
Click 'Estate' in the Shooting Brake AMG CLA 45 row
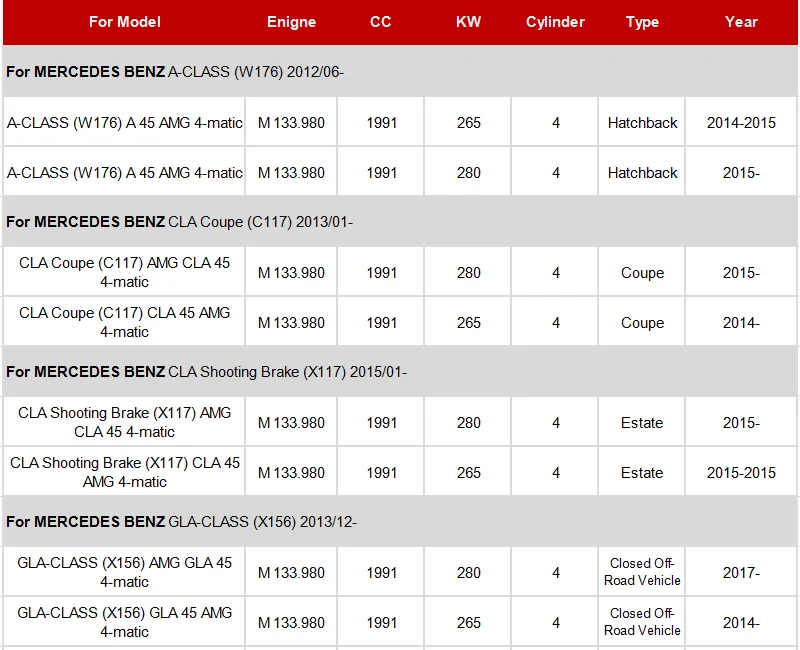[x=642, y=422]
